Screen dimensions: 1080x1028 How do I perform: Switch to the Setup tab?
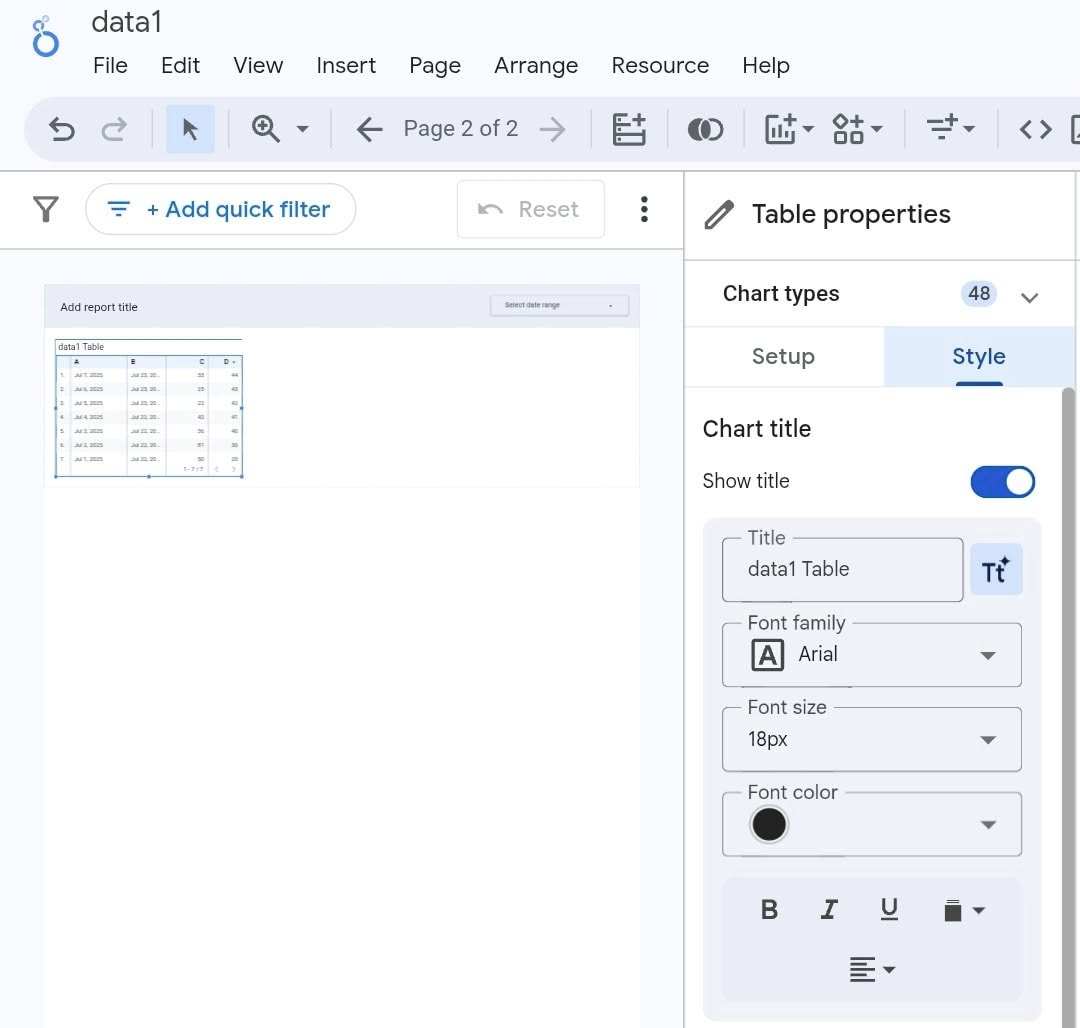click(x=783, y=357)
